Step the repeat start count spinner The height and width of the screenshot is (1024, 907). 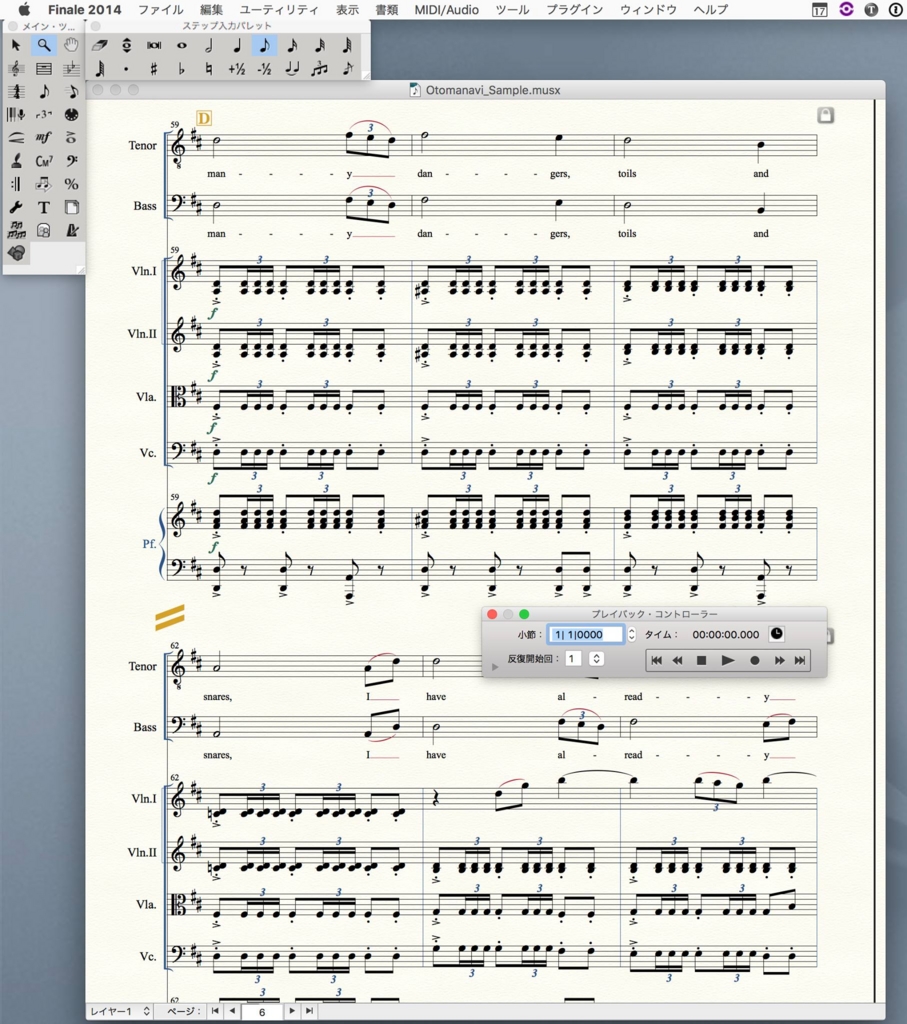pyautogui.click(x=596, y=659)
